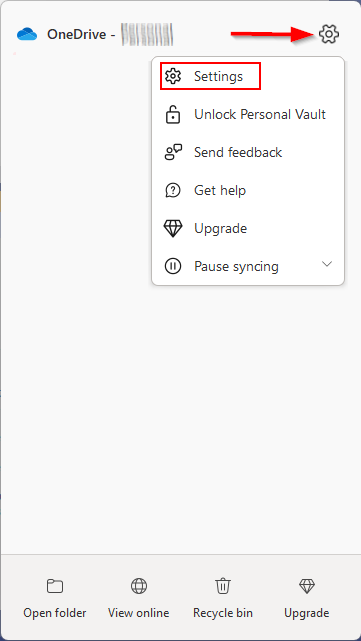361x641 pixels.
Task: Click the Open folder icon
Action: 55,586
